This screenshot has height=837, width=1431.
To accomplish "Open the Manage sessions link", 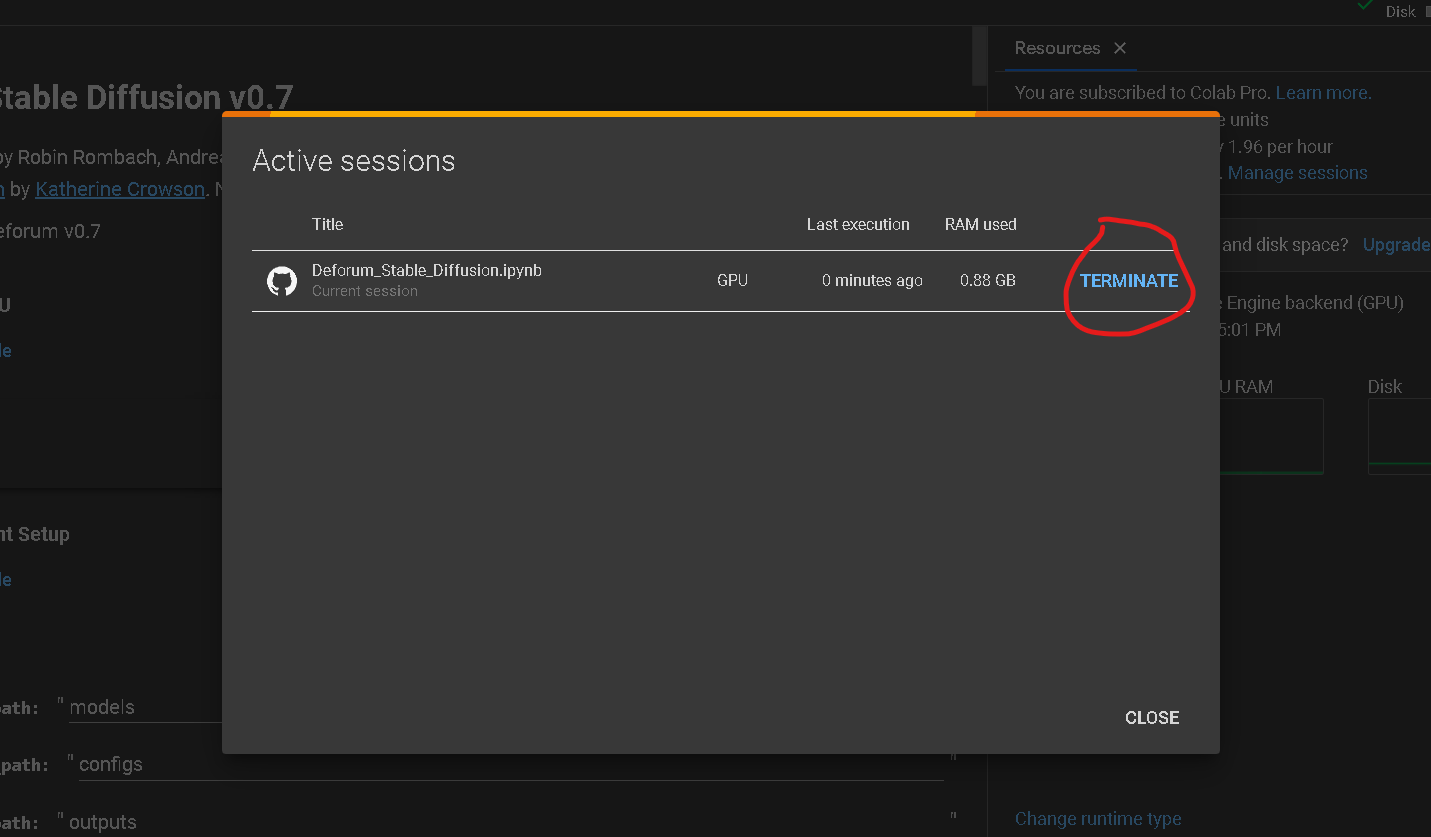I will point(1297,173).
